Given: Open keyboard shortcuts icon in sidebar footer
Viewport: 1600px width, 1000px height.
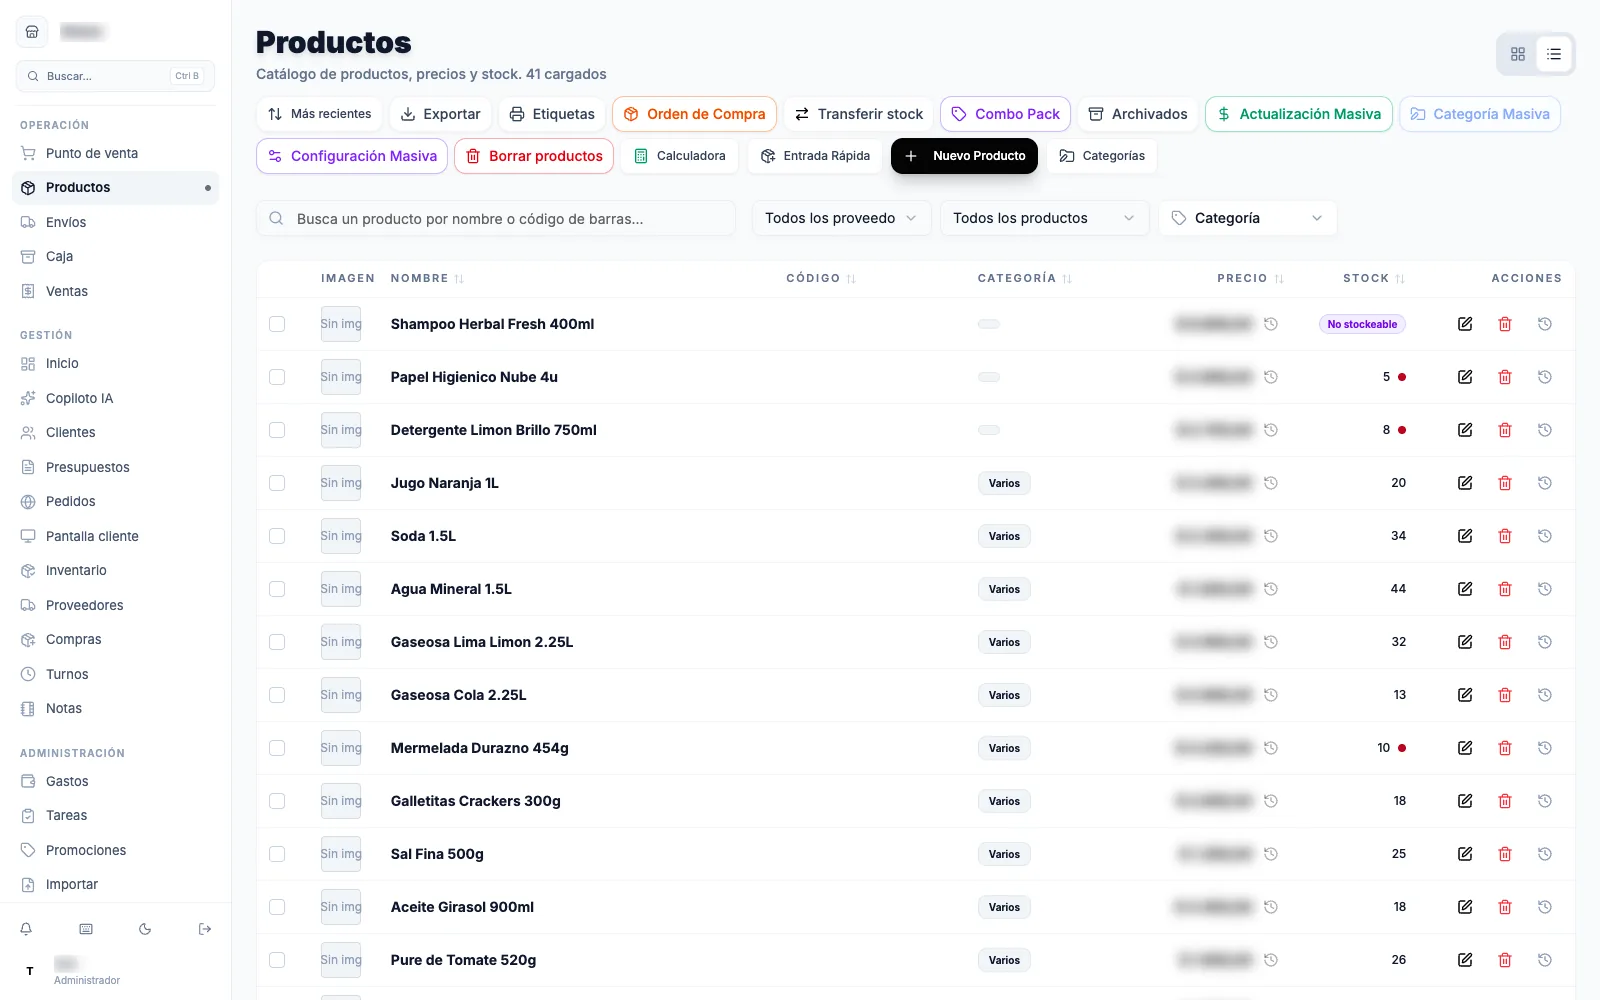Looking at the screenshot, I should coord(86,929).
